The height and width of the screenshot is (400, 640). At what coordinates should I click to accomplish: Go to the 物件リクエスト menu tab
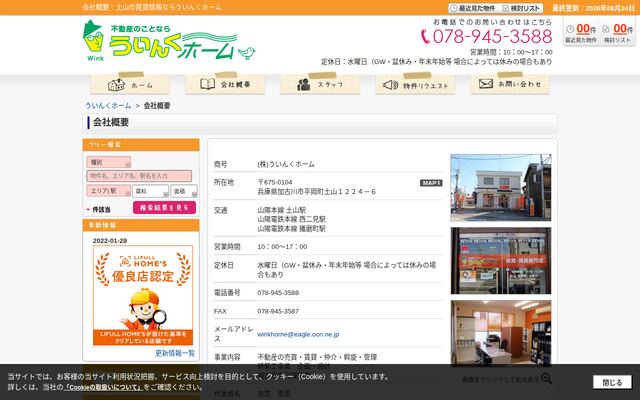pos(415,84)
